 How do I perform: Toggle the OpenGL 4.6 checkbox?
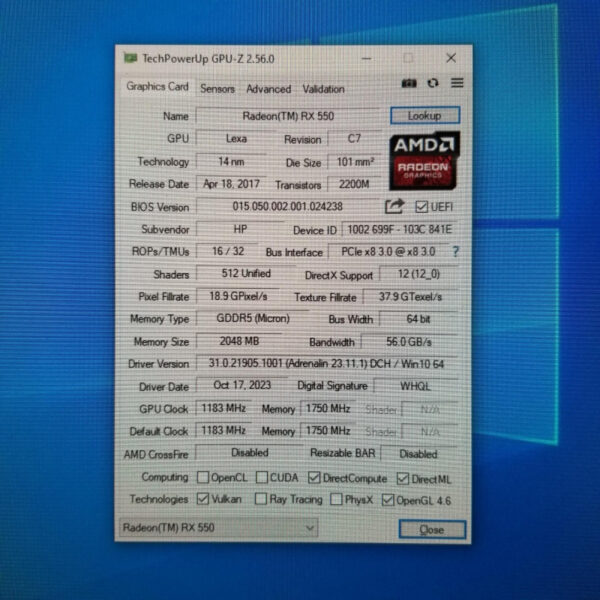point(388,500)
